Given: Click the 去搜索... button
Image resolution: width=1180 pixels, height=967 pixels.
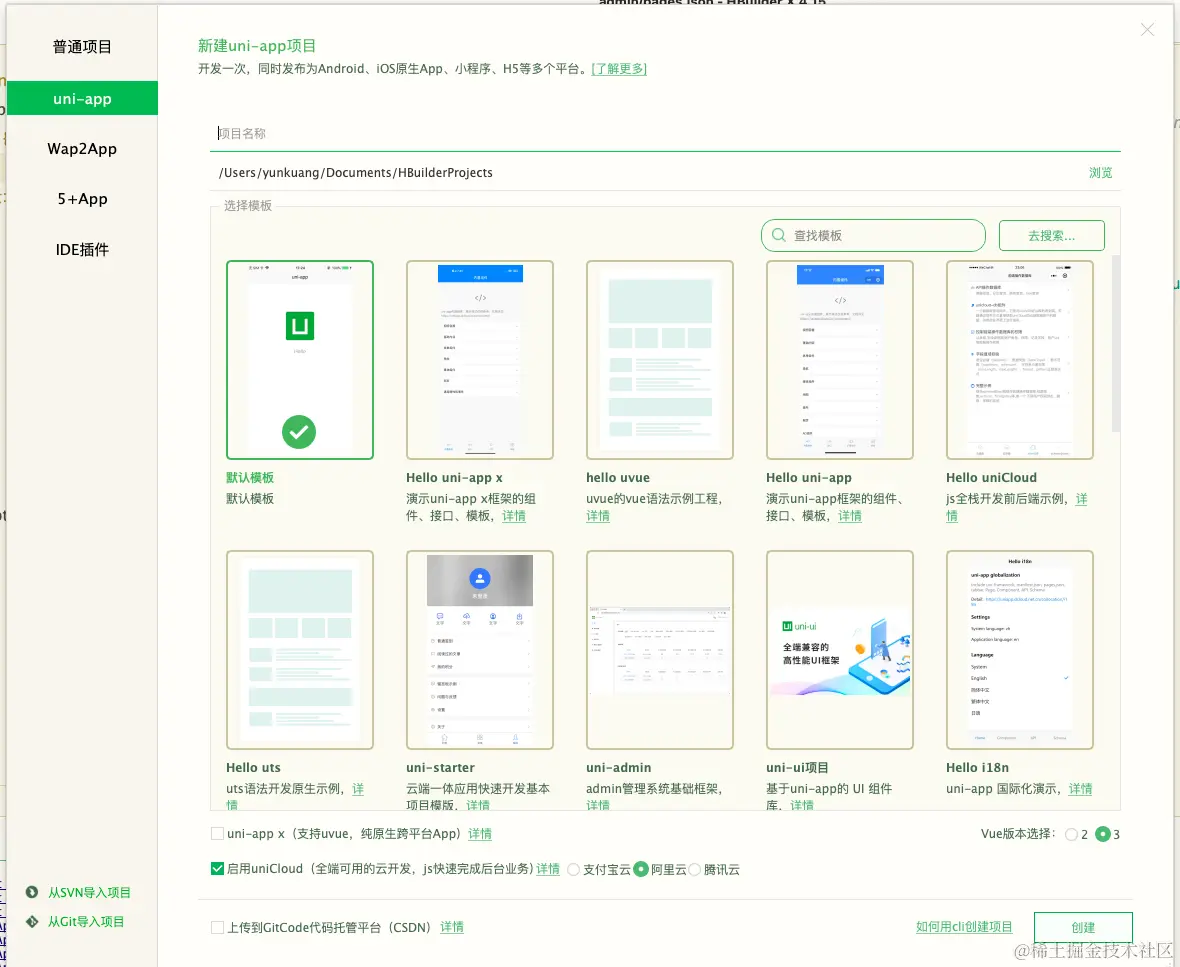Looking at the screenshot, I should coord(1051,236).
